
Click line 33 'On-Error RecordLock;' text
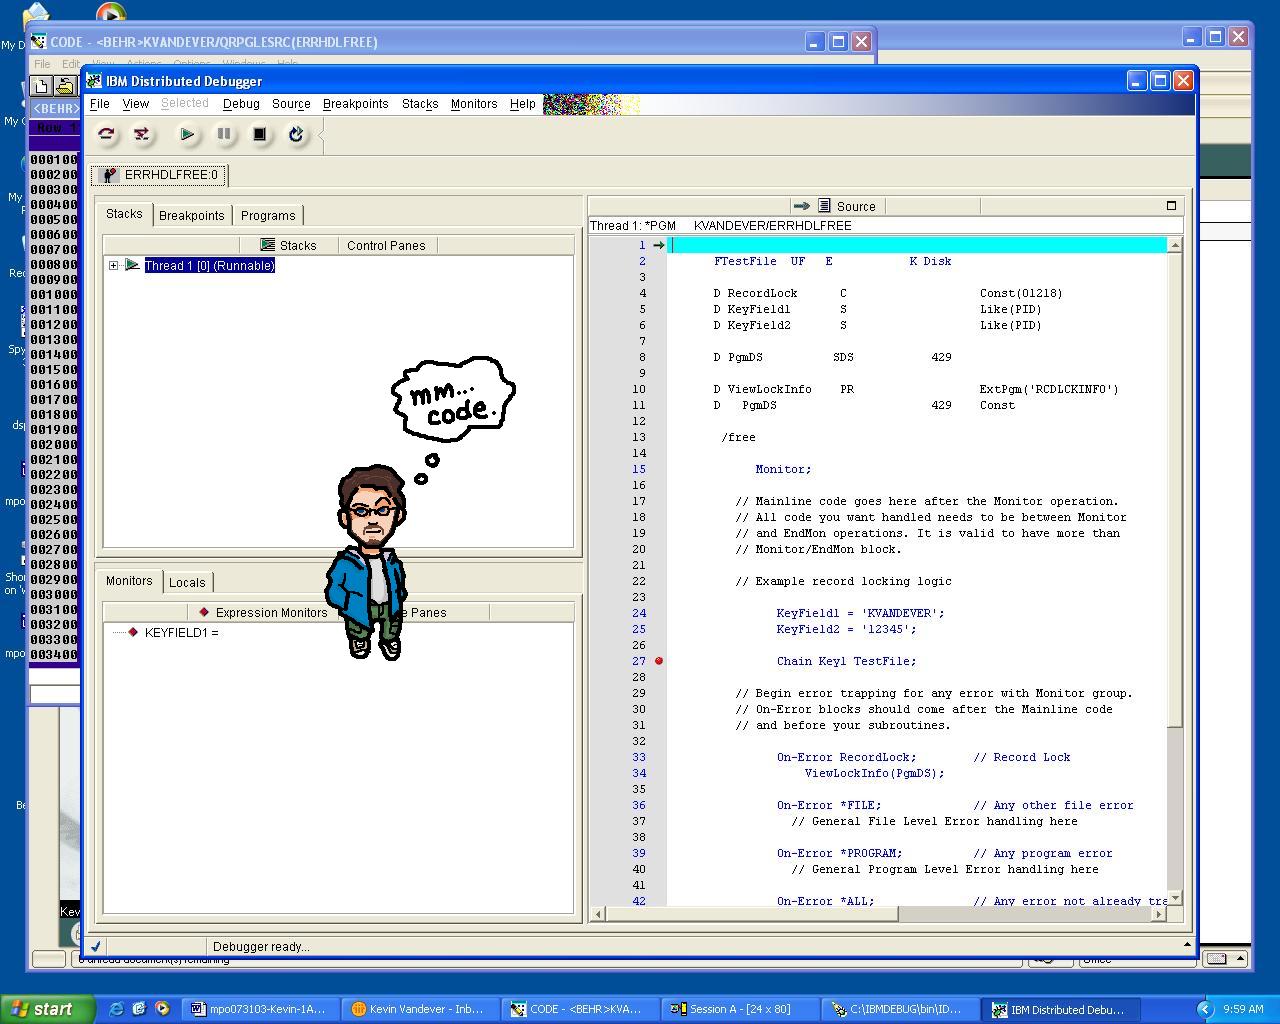pos(846,757)
